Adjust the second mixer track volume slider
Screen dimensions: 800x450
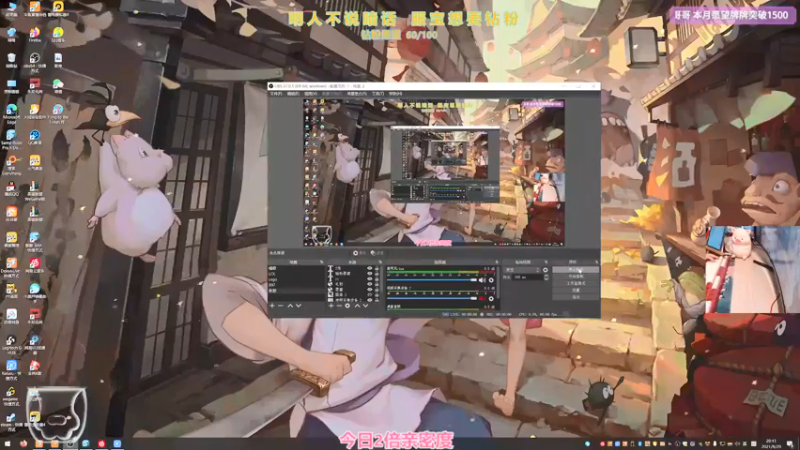coord(432,298)
